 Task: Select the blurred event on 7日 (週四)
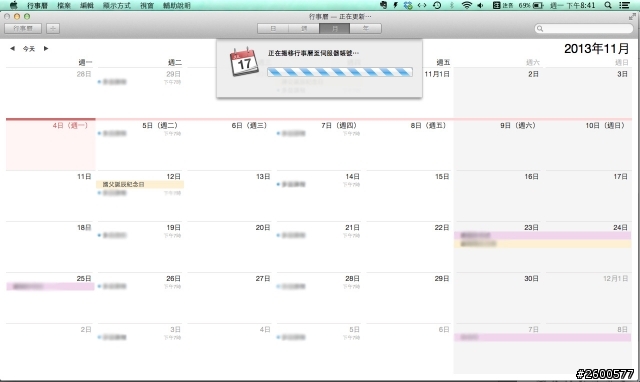318,133
